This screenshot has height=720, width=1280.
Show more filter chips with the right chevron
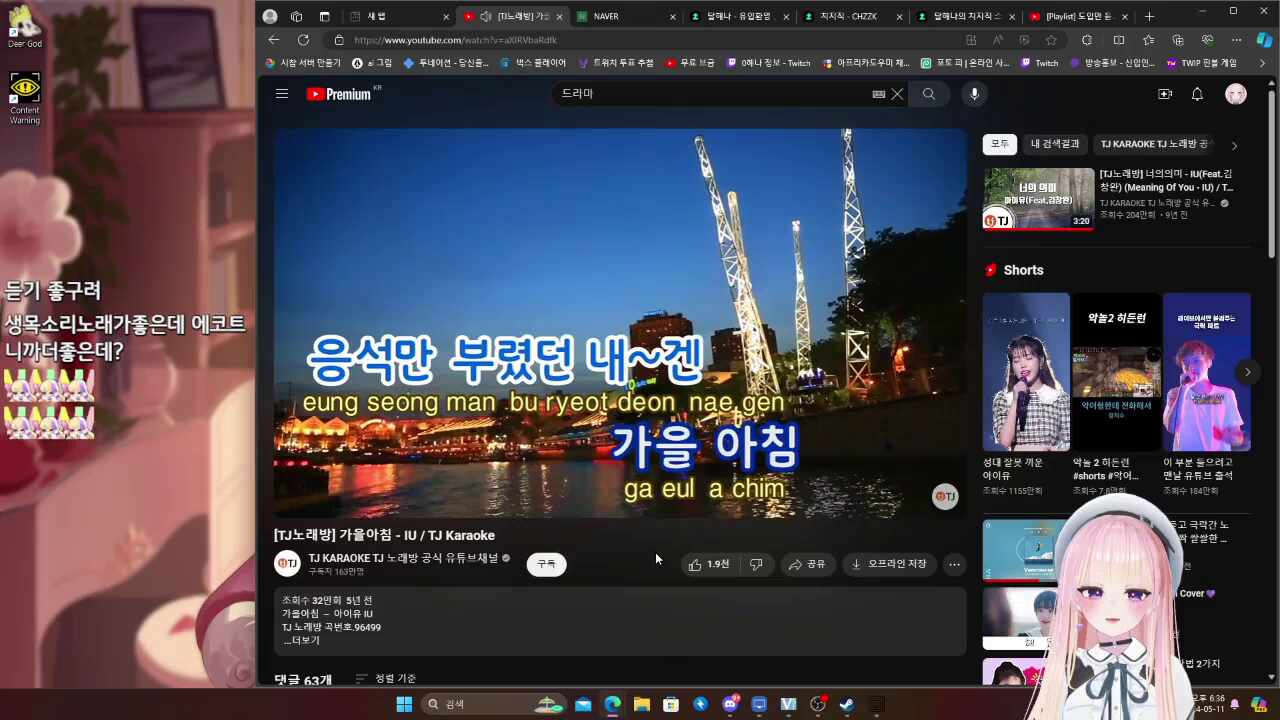1234,145
